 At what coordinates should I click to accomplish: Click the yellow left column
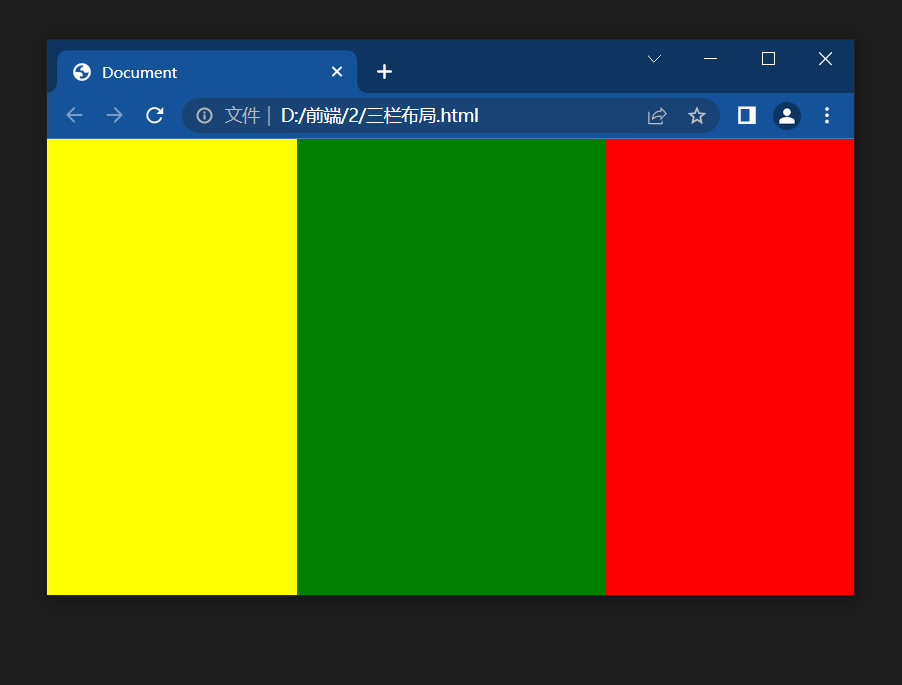[x=172, y=367]
